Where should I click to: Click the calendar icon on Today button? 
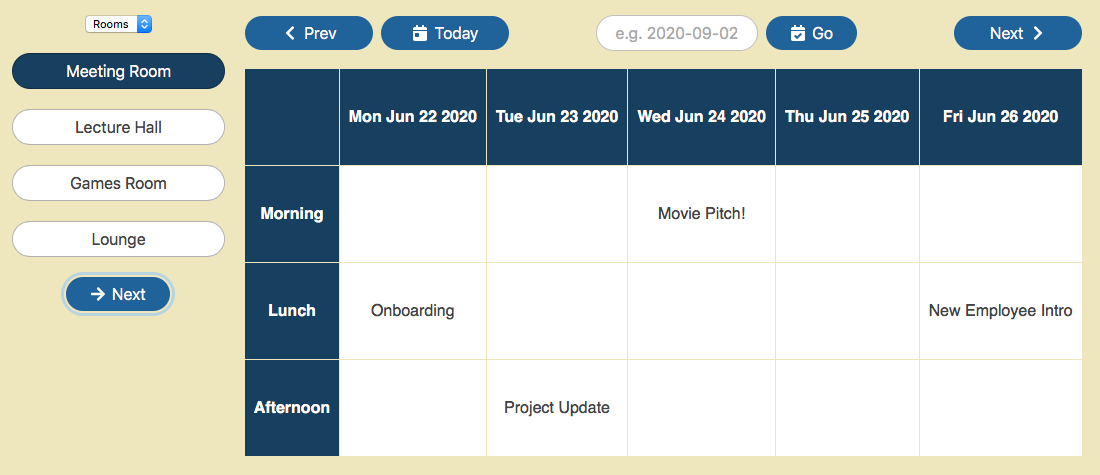coord(420,33)
